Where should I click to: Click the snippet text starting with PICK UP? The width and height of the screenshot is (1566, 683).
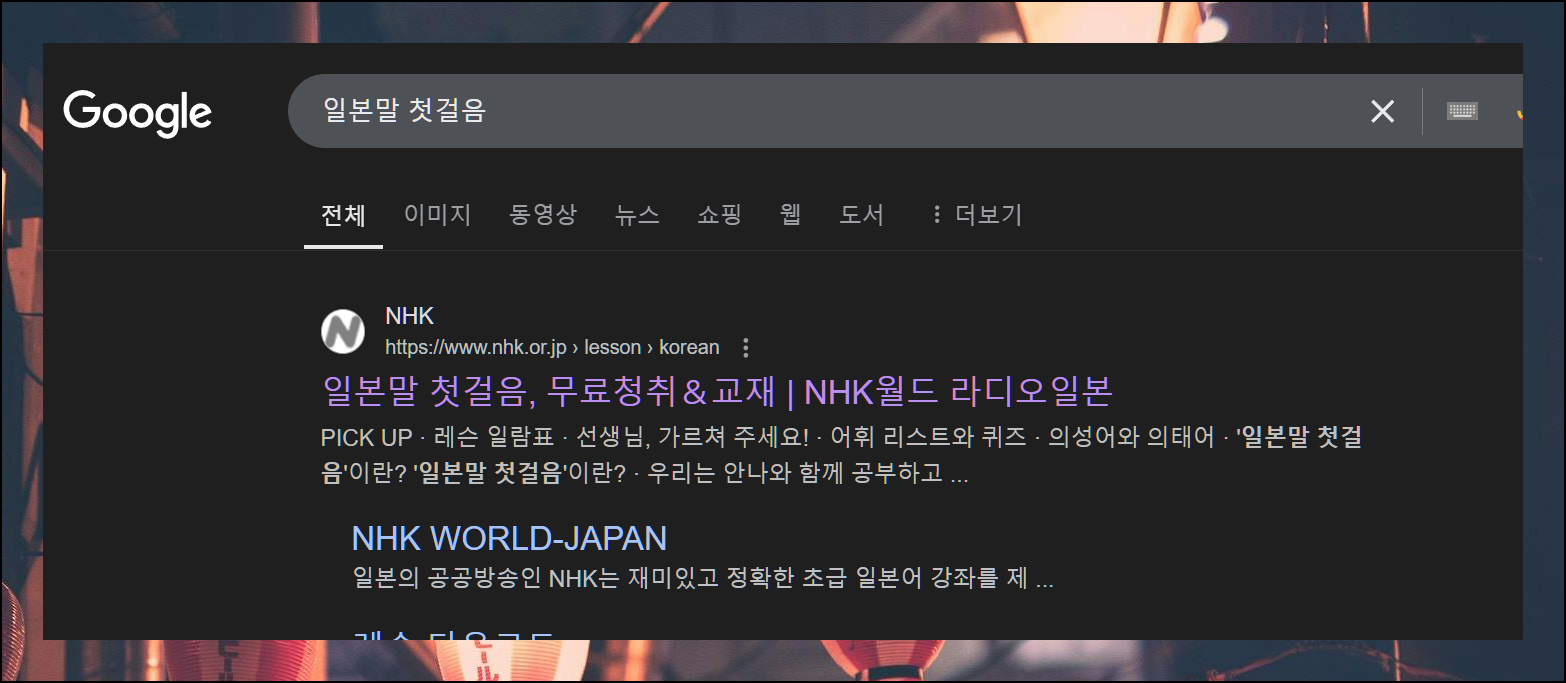pos(842,455)
